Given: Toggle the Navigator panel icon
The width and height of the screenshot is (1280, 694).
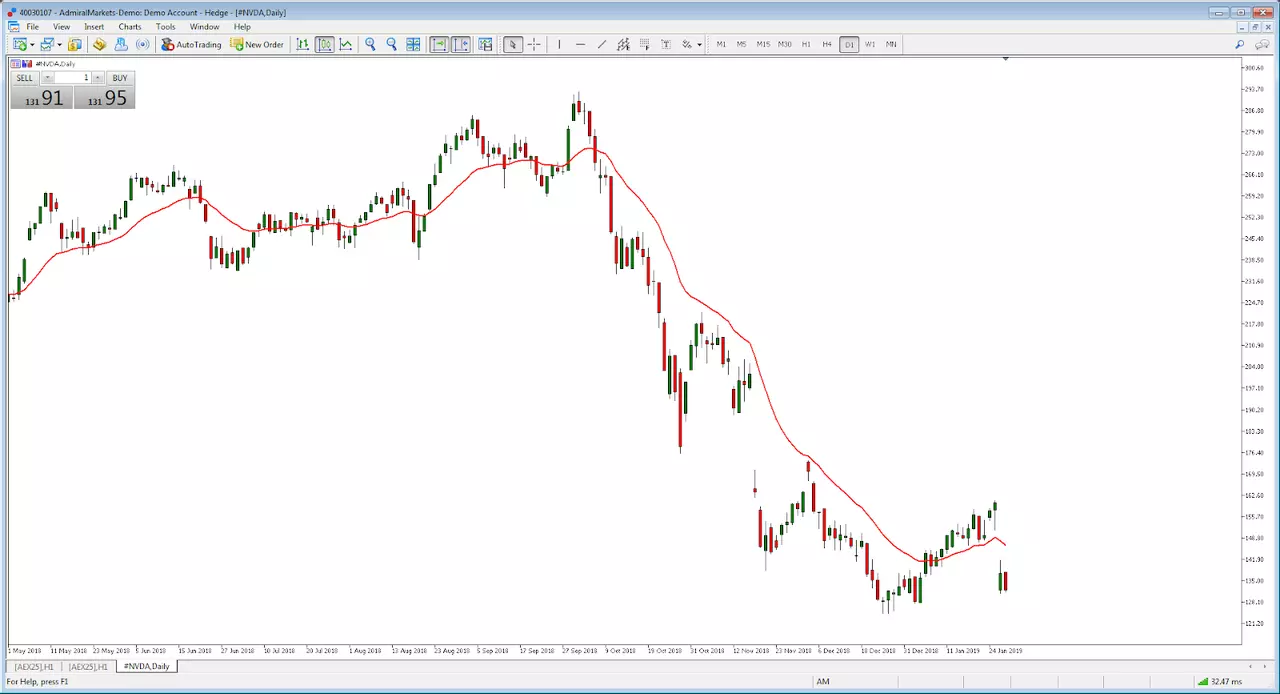Looking at the screenshot, I should [x=121, y=44].
